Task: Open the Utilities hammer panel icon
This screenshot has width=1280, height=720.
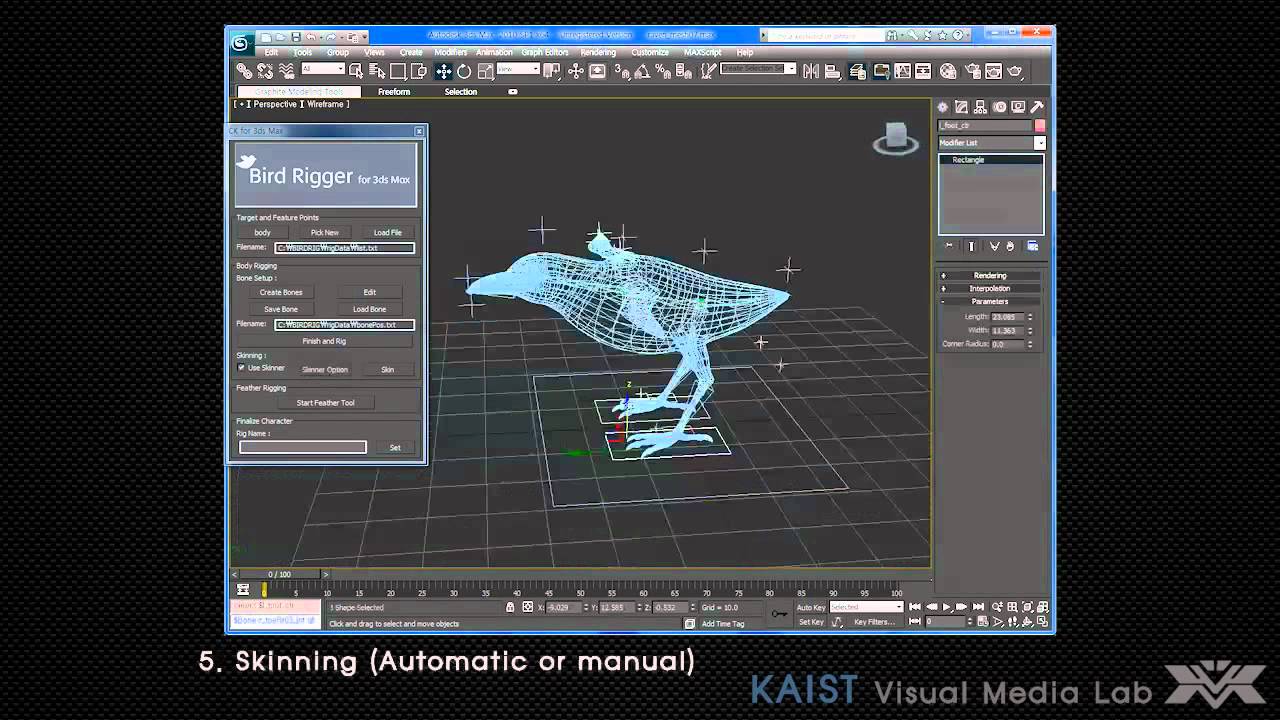Action: (x=1037, y=107)
